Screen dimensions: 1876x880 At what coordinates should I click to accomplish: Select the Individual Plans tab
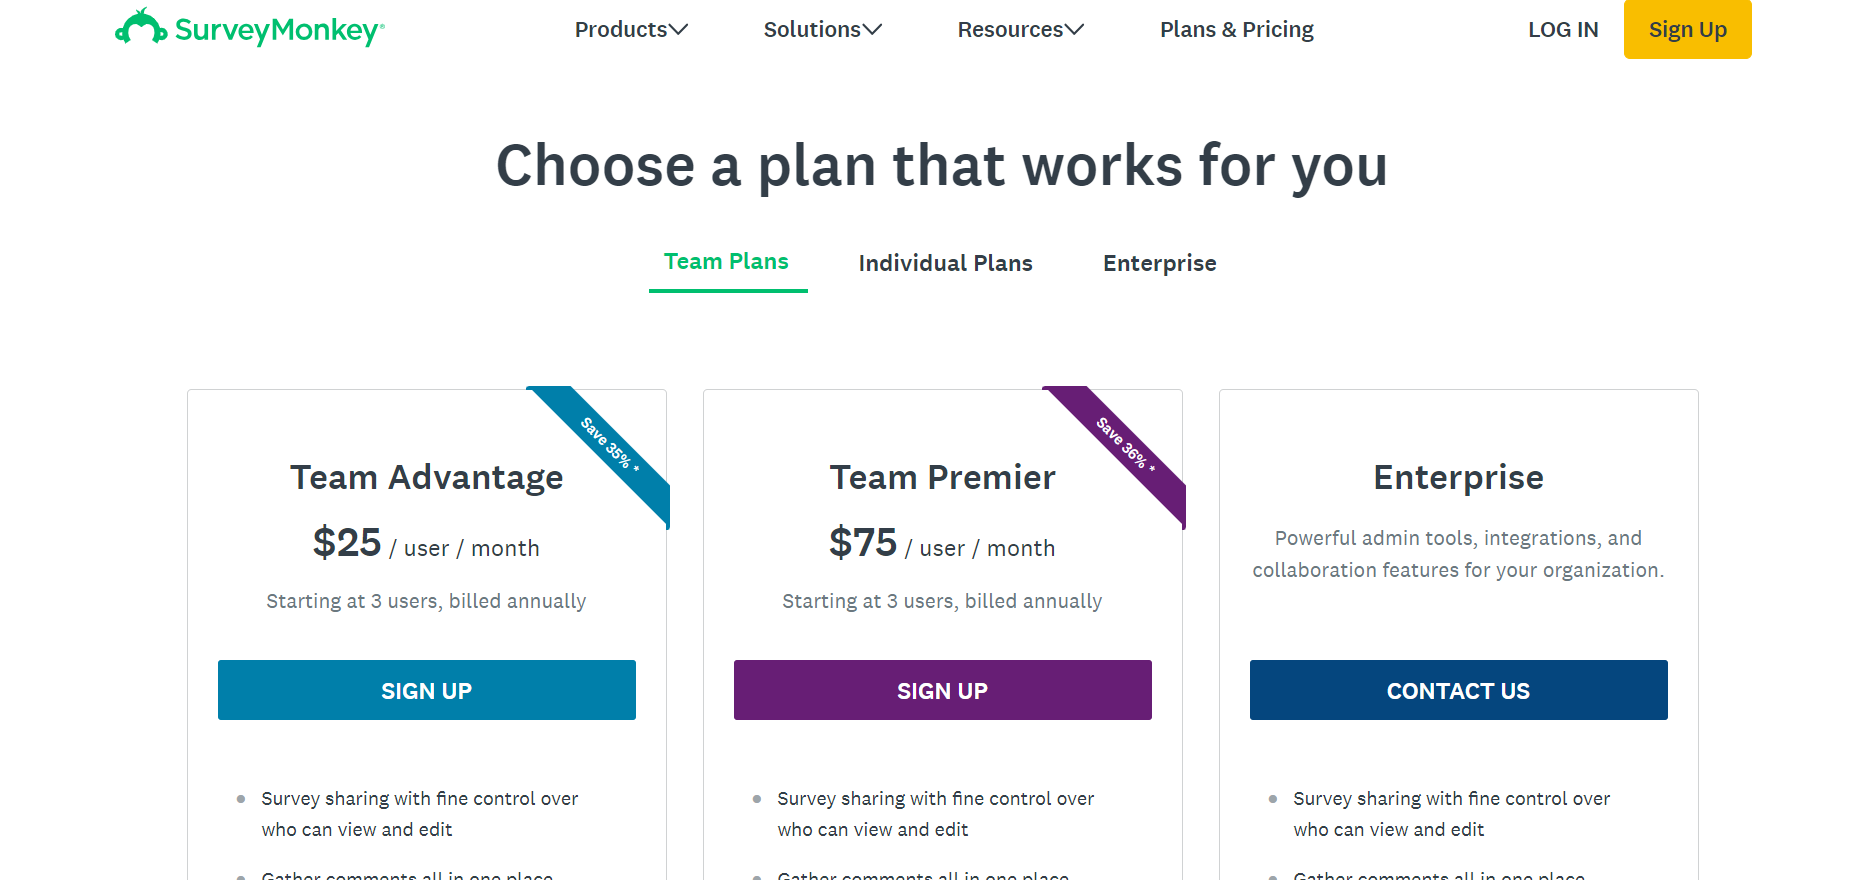click(x=945, y=263)
